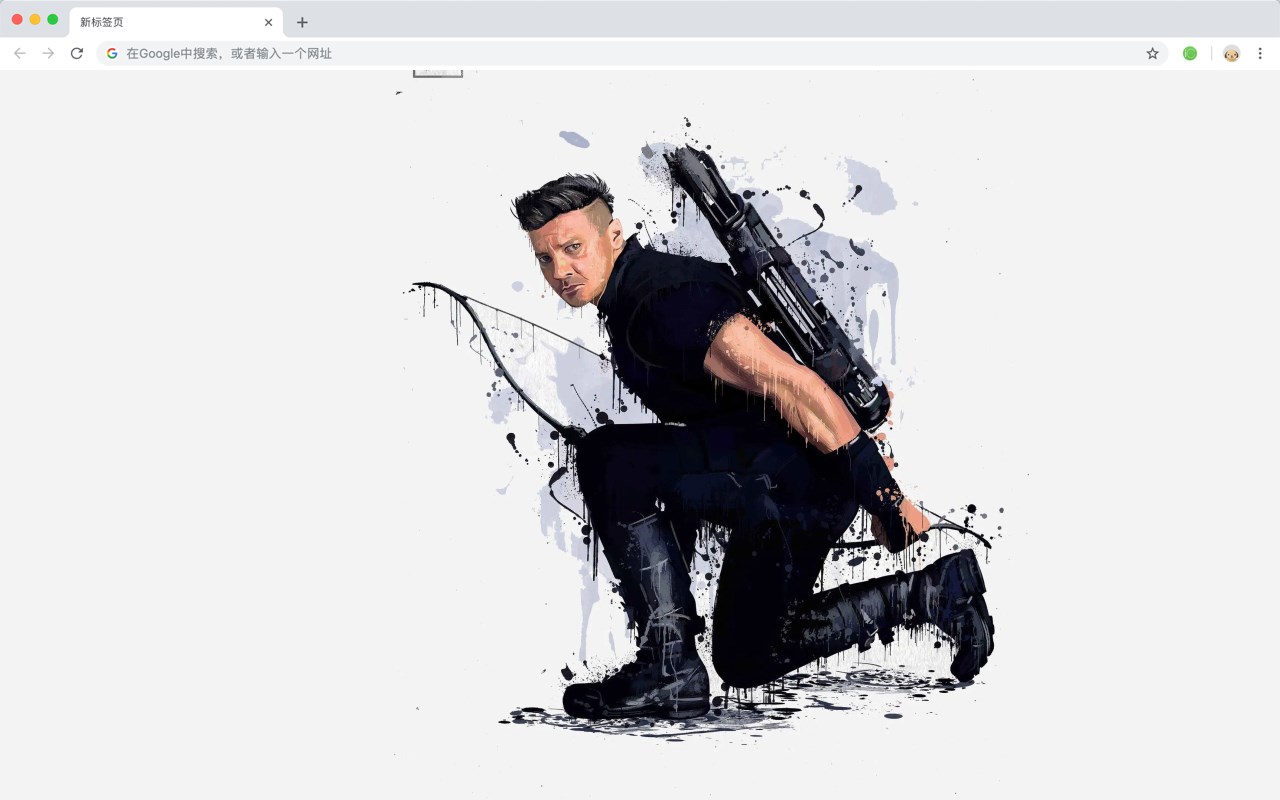Image resolution: width=1280 pixels, height=800 pixels.
Task: Open the profile avatar menu
Action: tap(1231, 53)
